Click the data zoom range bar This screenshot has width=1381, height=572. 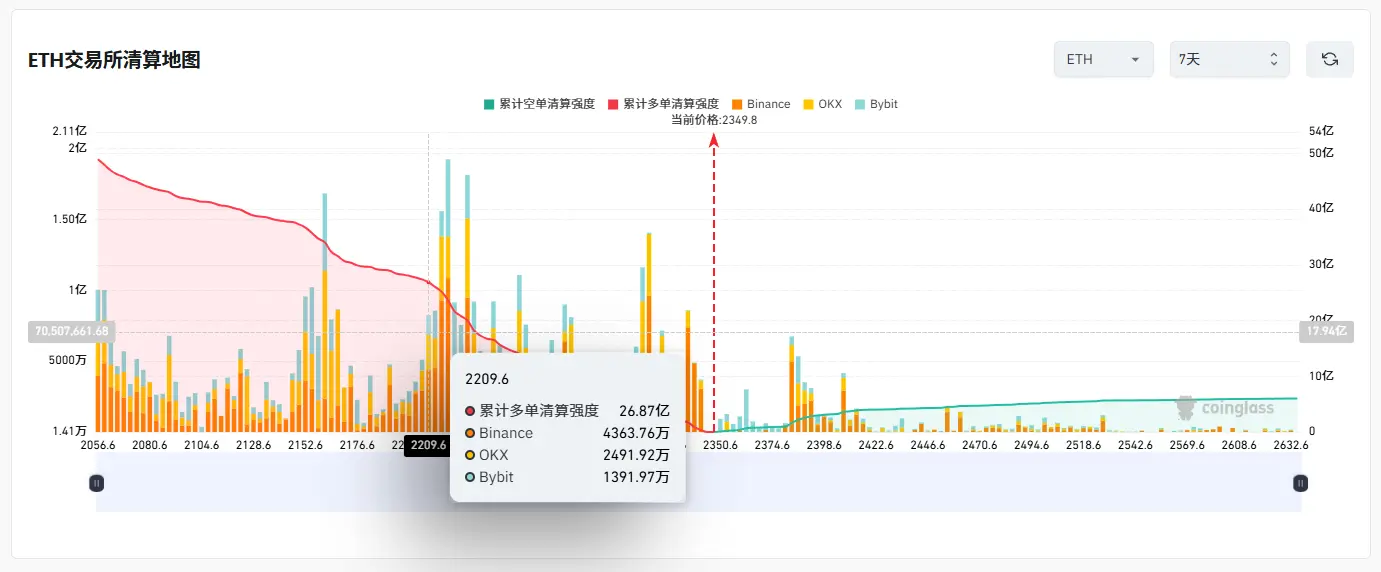[x=698, y=483]
